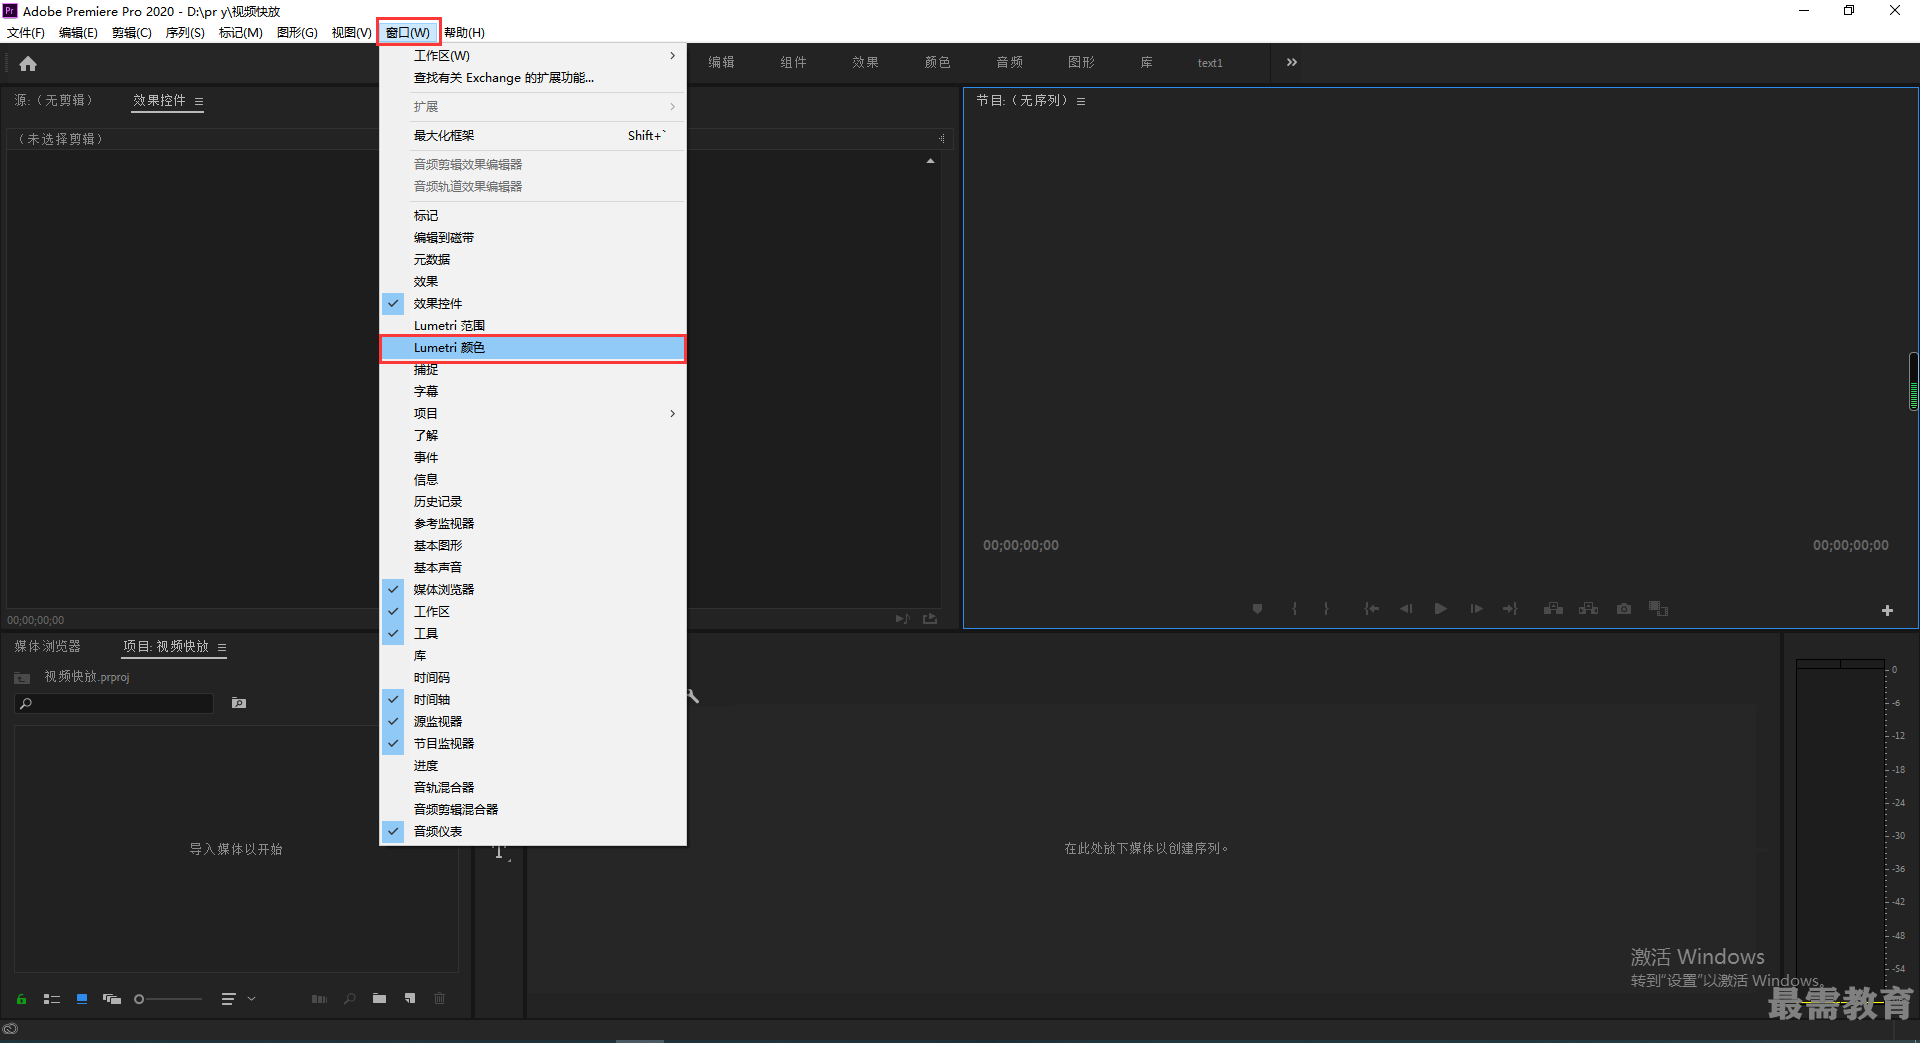Step back one frame
This screenshot has height=1043, width=1920.
pos(1406,608)
